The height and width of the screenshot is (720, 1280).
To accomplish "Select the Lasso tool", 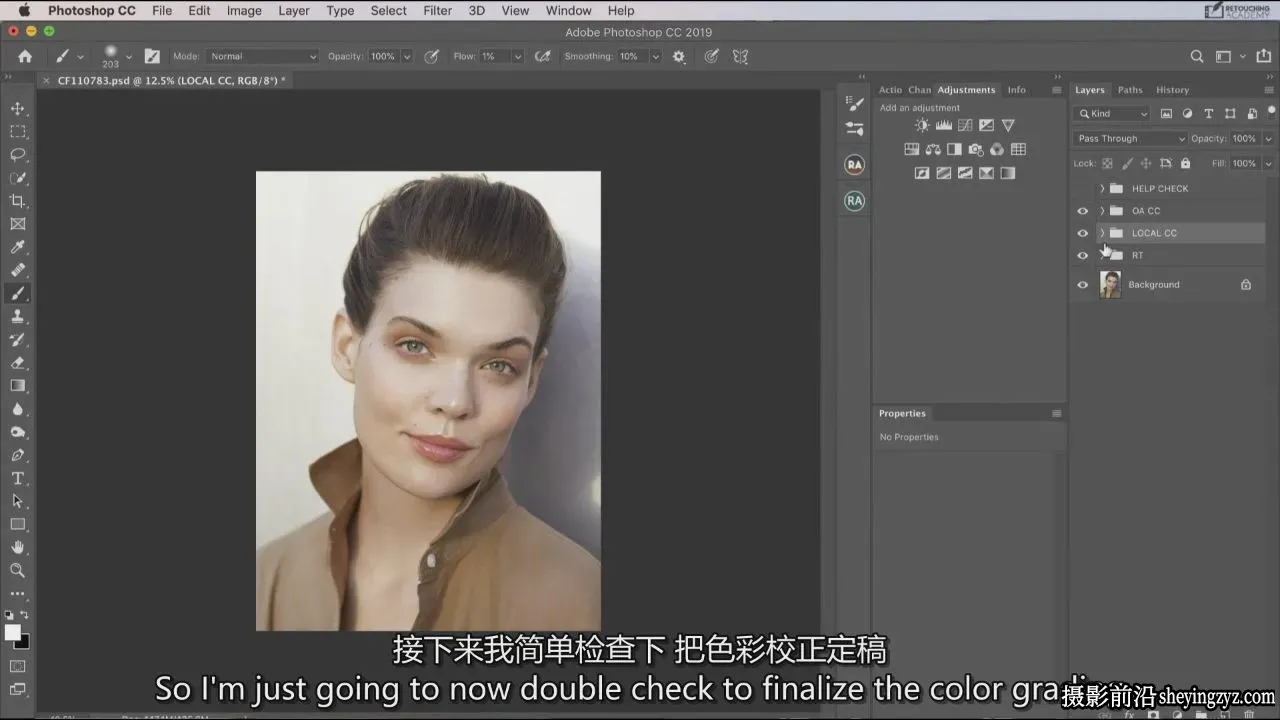I will [x=18, y=154].
